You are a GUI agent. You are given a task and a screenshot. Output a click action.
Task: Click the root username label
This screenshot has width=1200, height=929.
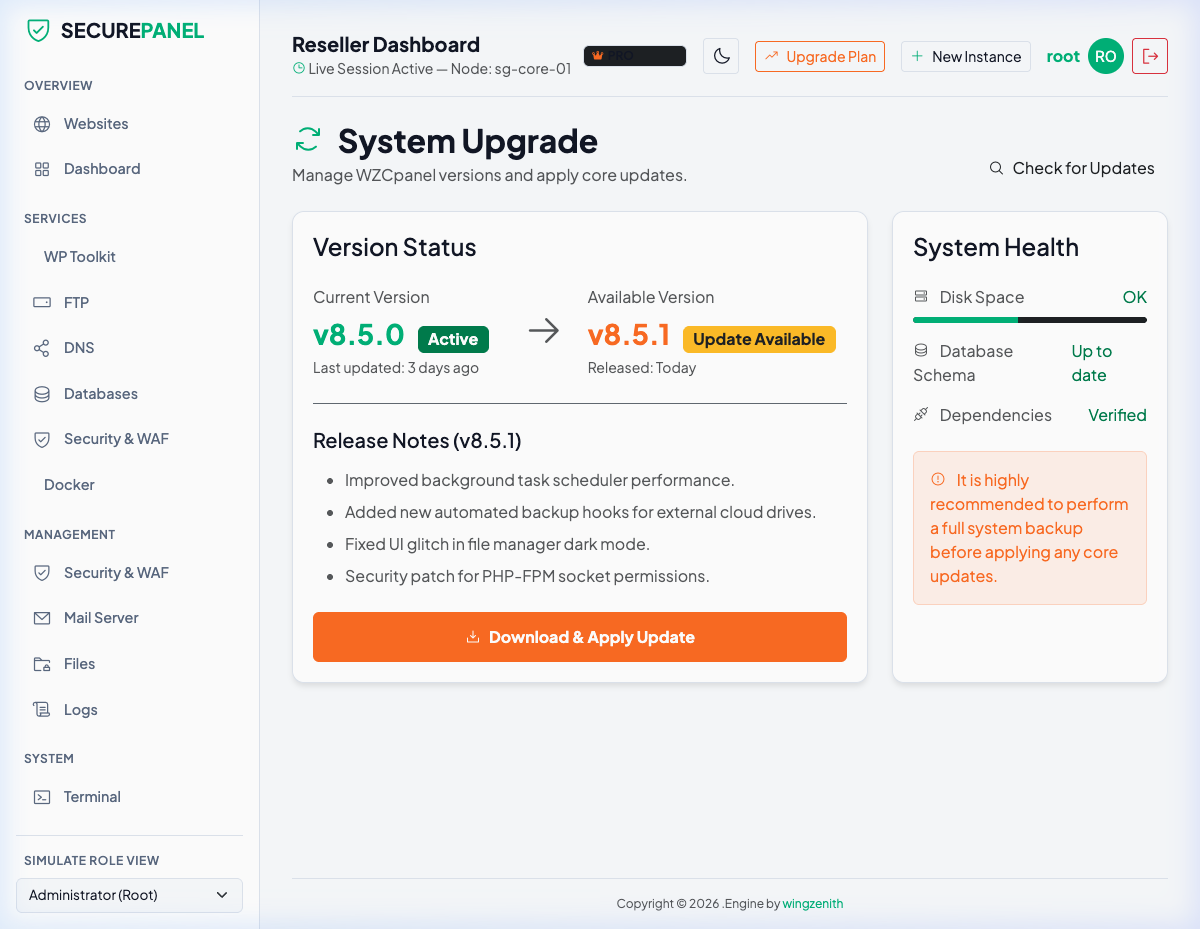(1063, 56)
